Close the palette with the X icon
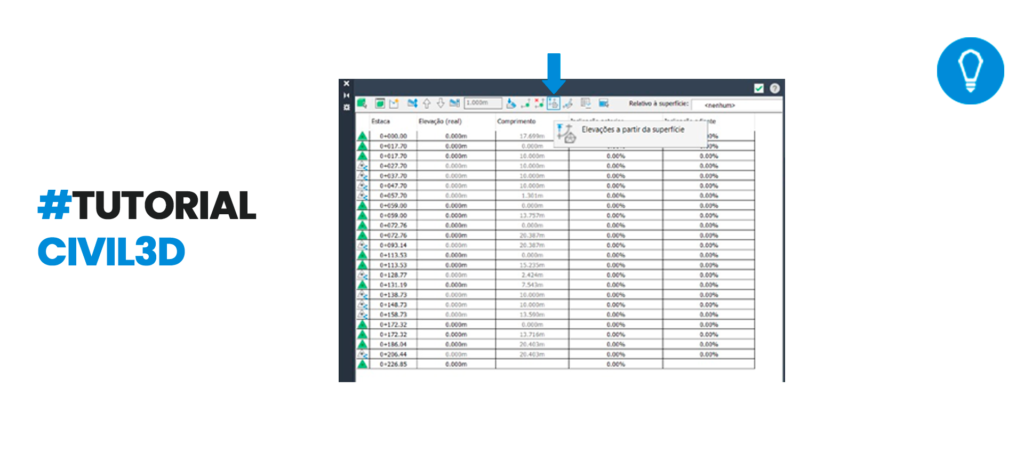This screenshot has height=461, width=1024. (x=346, y=84)
